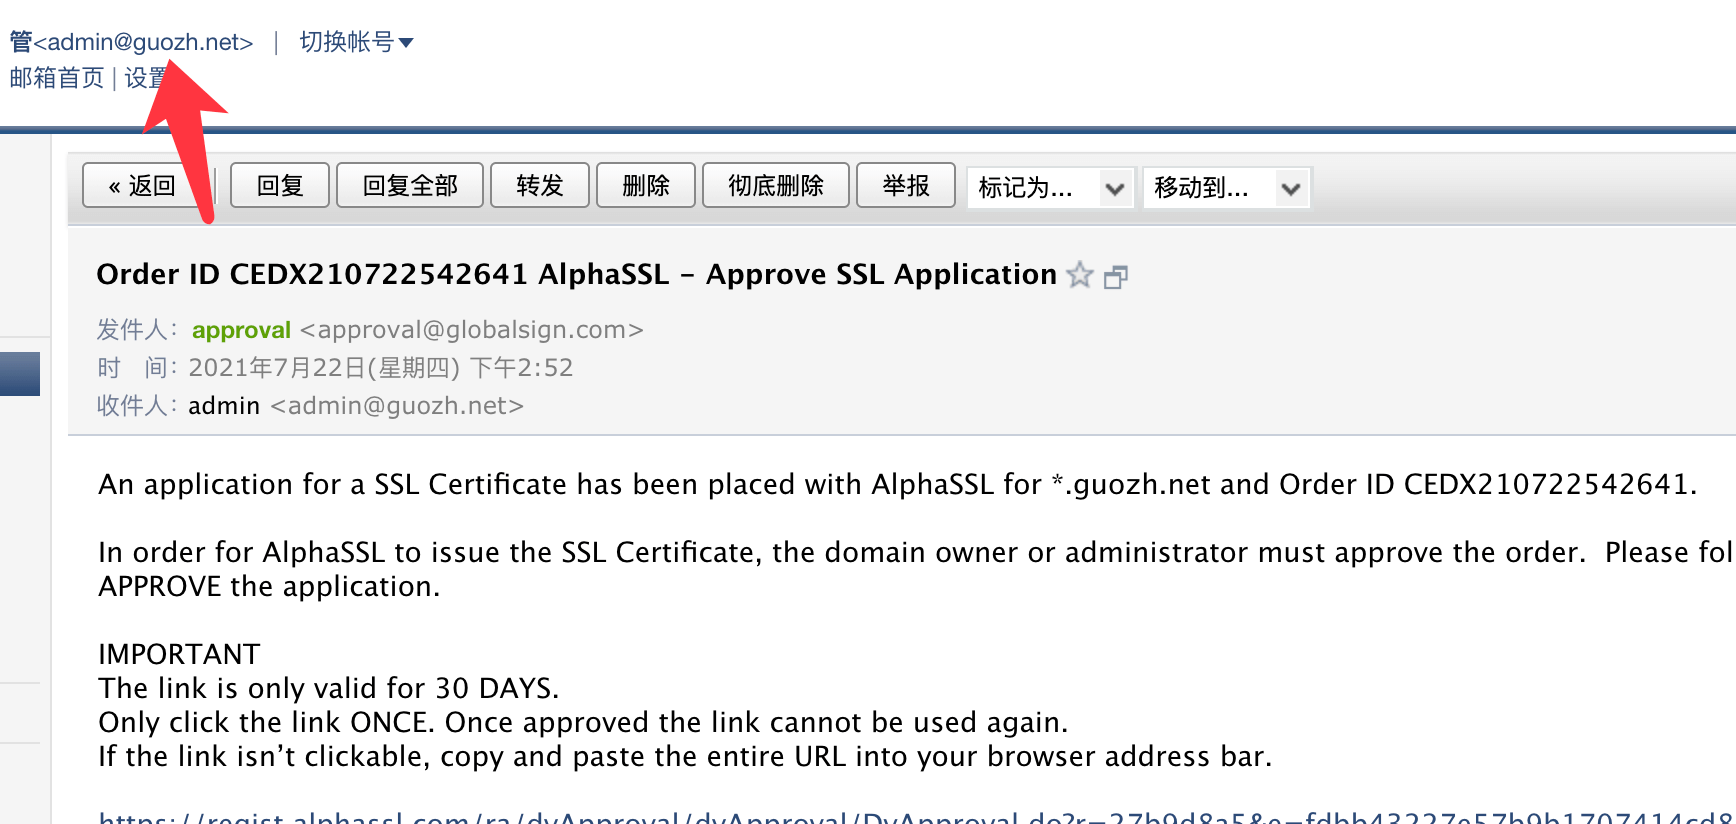Image resolution: width=1736 pixels, height=824 pixels.
Task: Click the email subject title Order ID CEDX210722542641
Action: [576, 274]
